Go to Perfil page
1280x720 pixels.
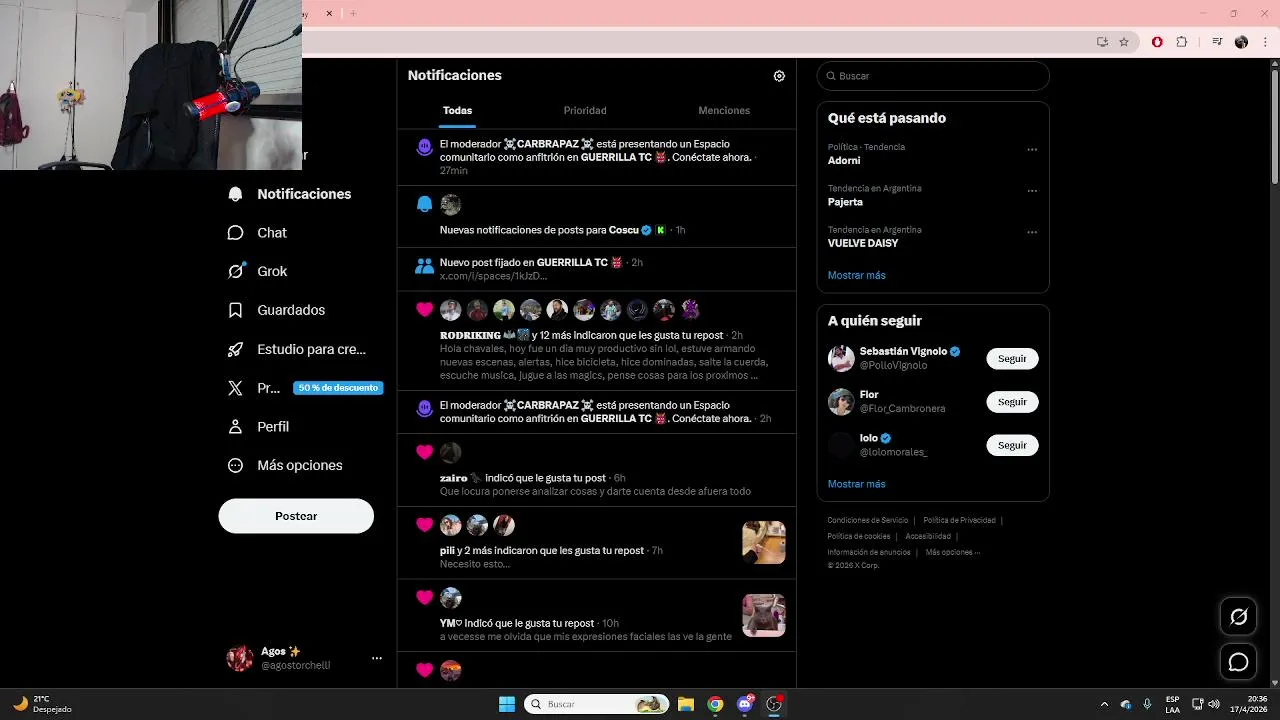259,427
